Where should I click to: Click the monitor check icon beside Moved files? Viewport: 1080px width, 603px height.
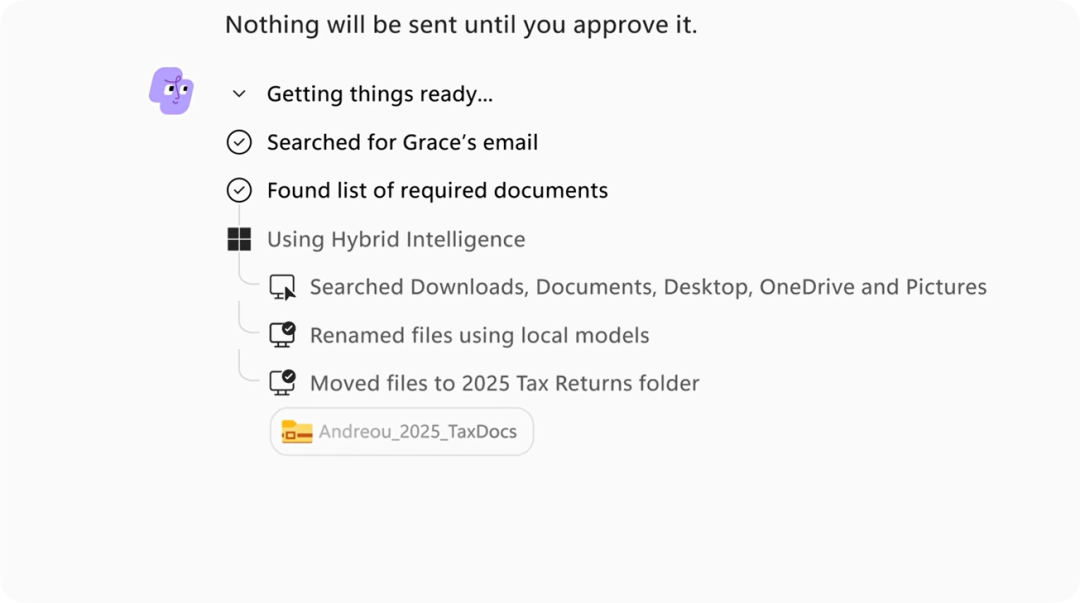(x=282, y=383)
